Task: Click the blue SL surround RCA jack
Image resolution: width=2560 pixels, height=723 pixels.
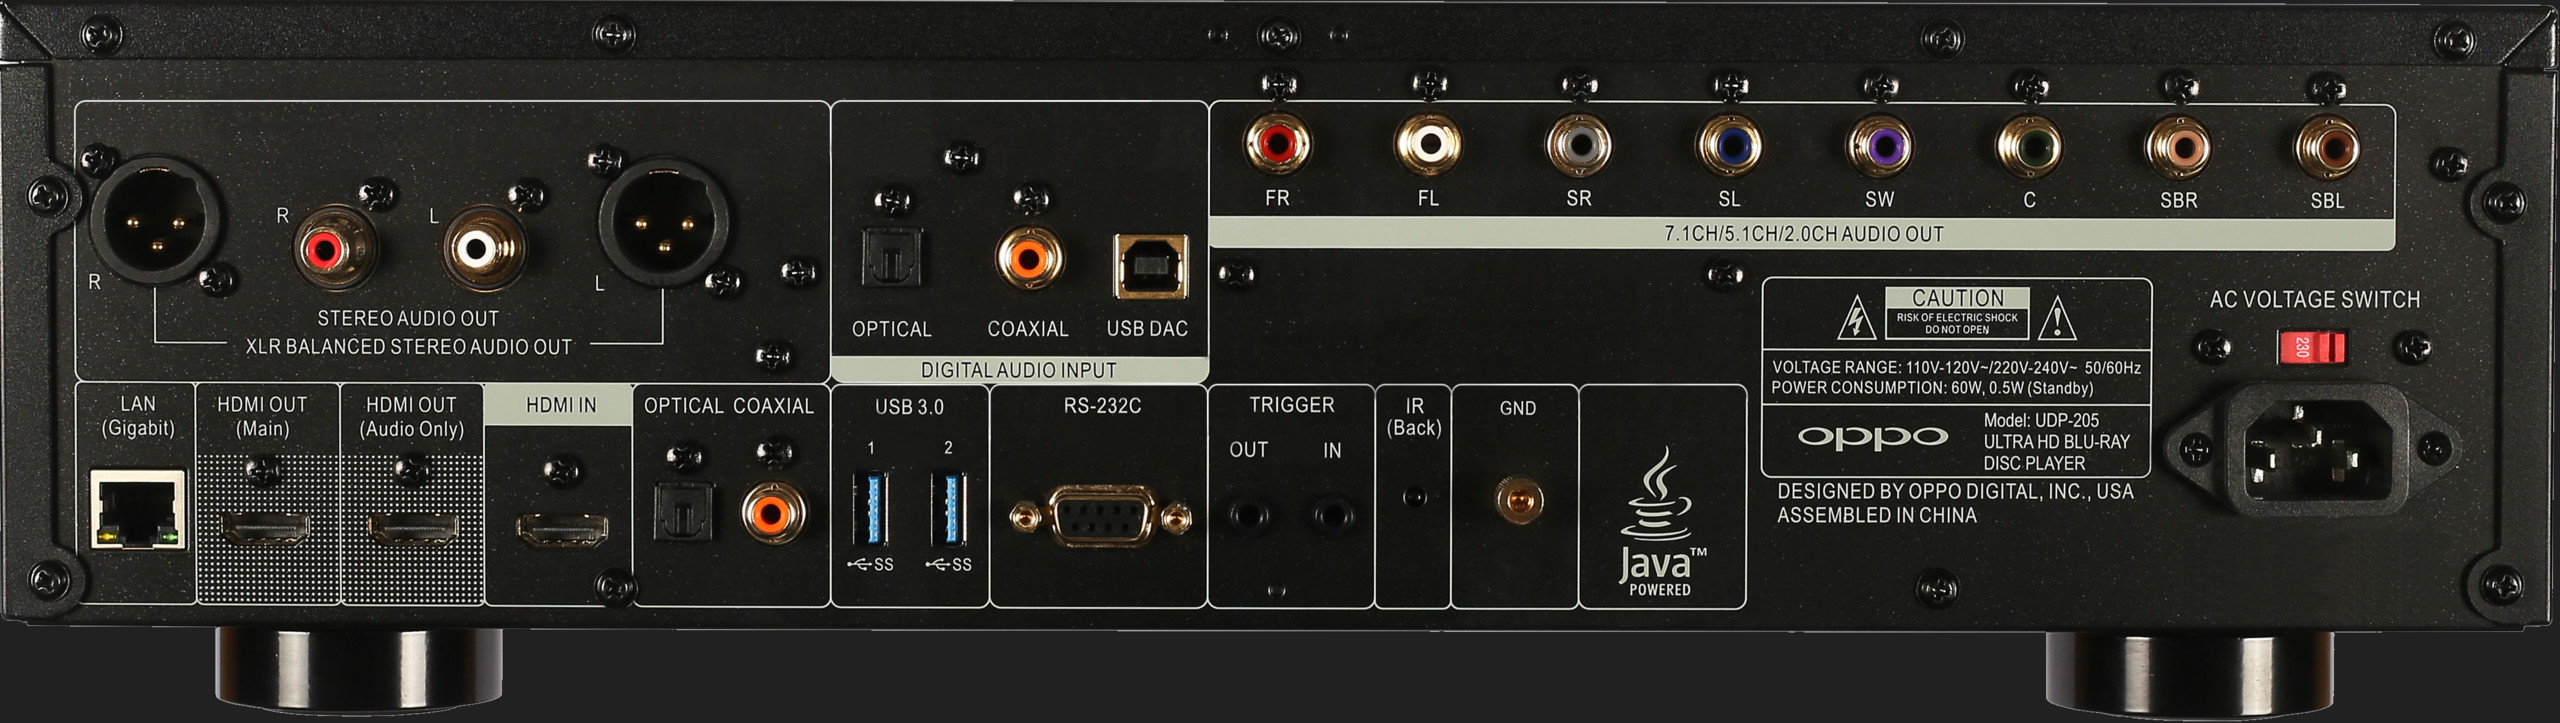Action: coord(1729,146)
